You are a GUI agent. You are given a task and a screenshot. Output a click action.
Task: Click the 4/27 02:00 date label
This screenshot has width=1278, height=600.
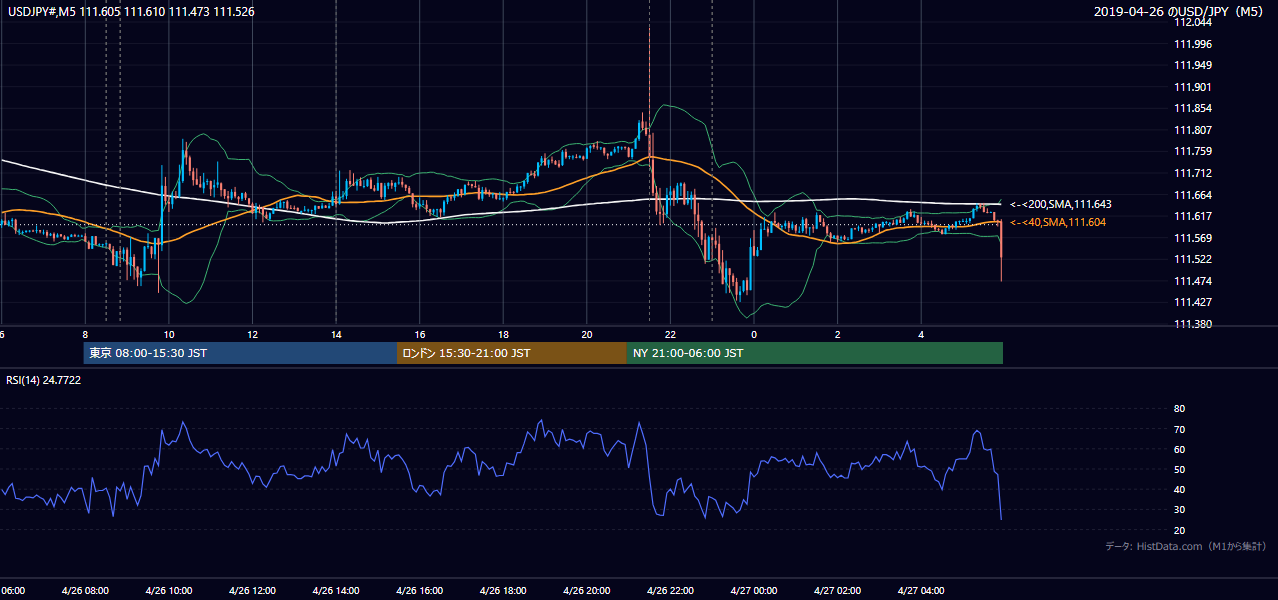tap(836, 591)
